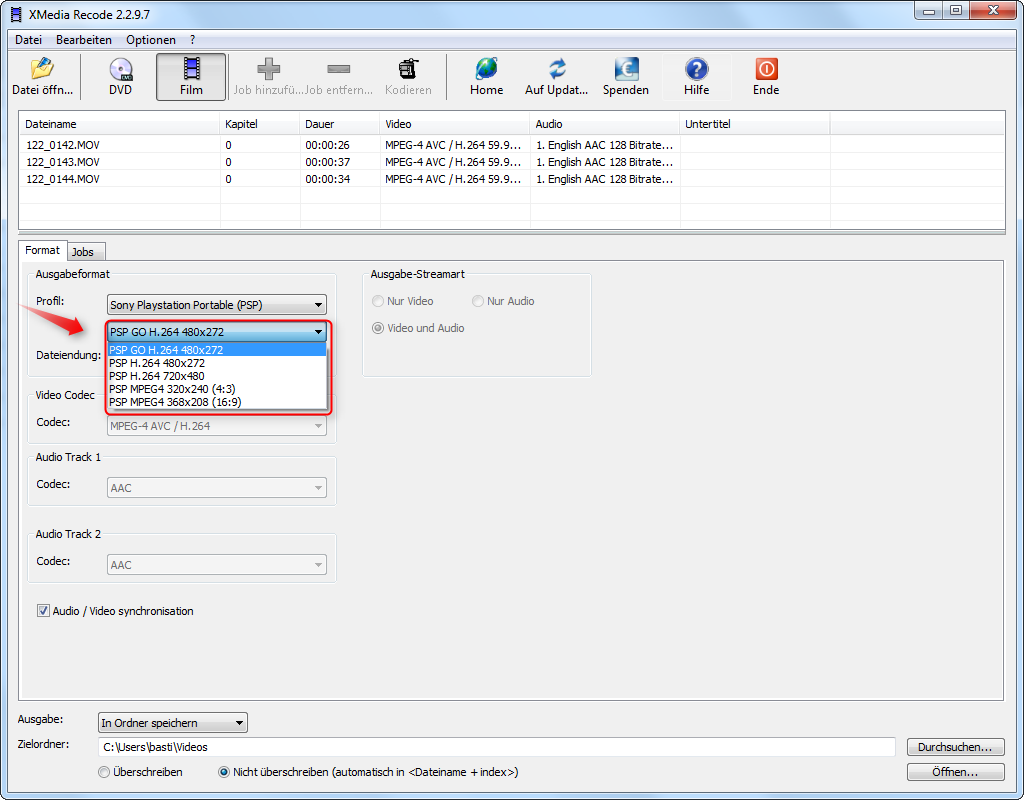Check for updates via Auf Update icon
Image resolution: width=1024 pixels, height=800 pixels.
(x=557, y=70)
